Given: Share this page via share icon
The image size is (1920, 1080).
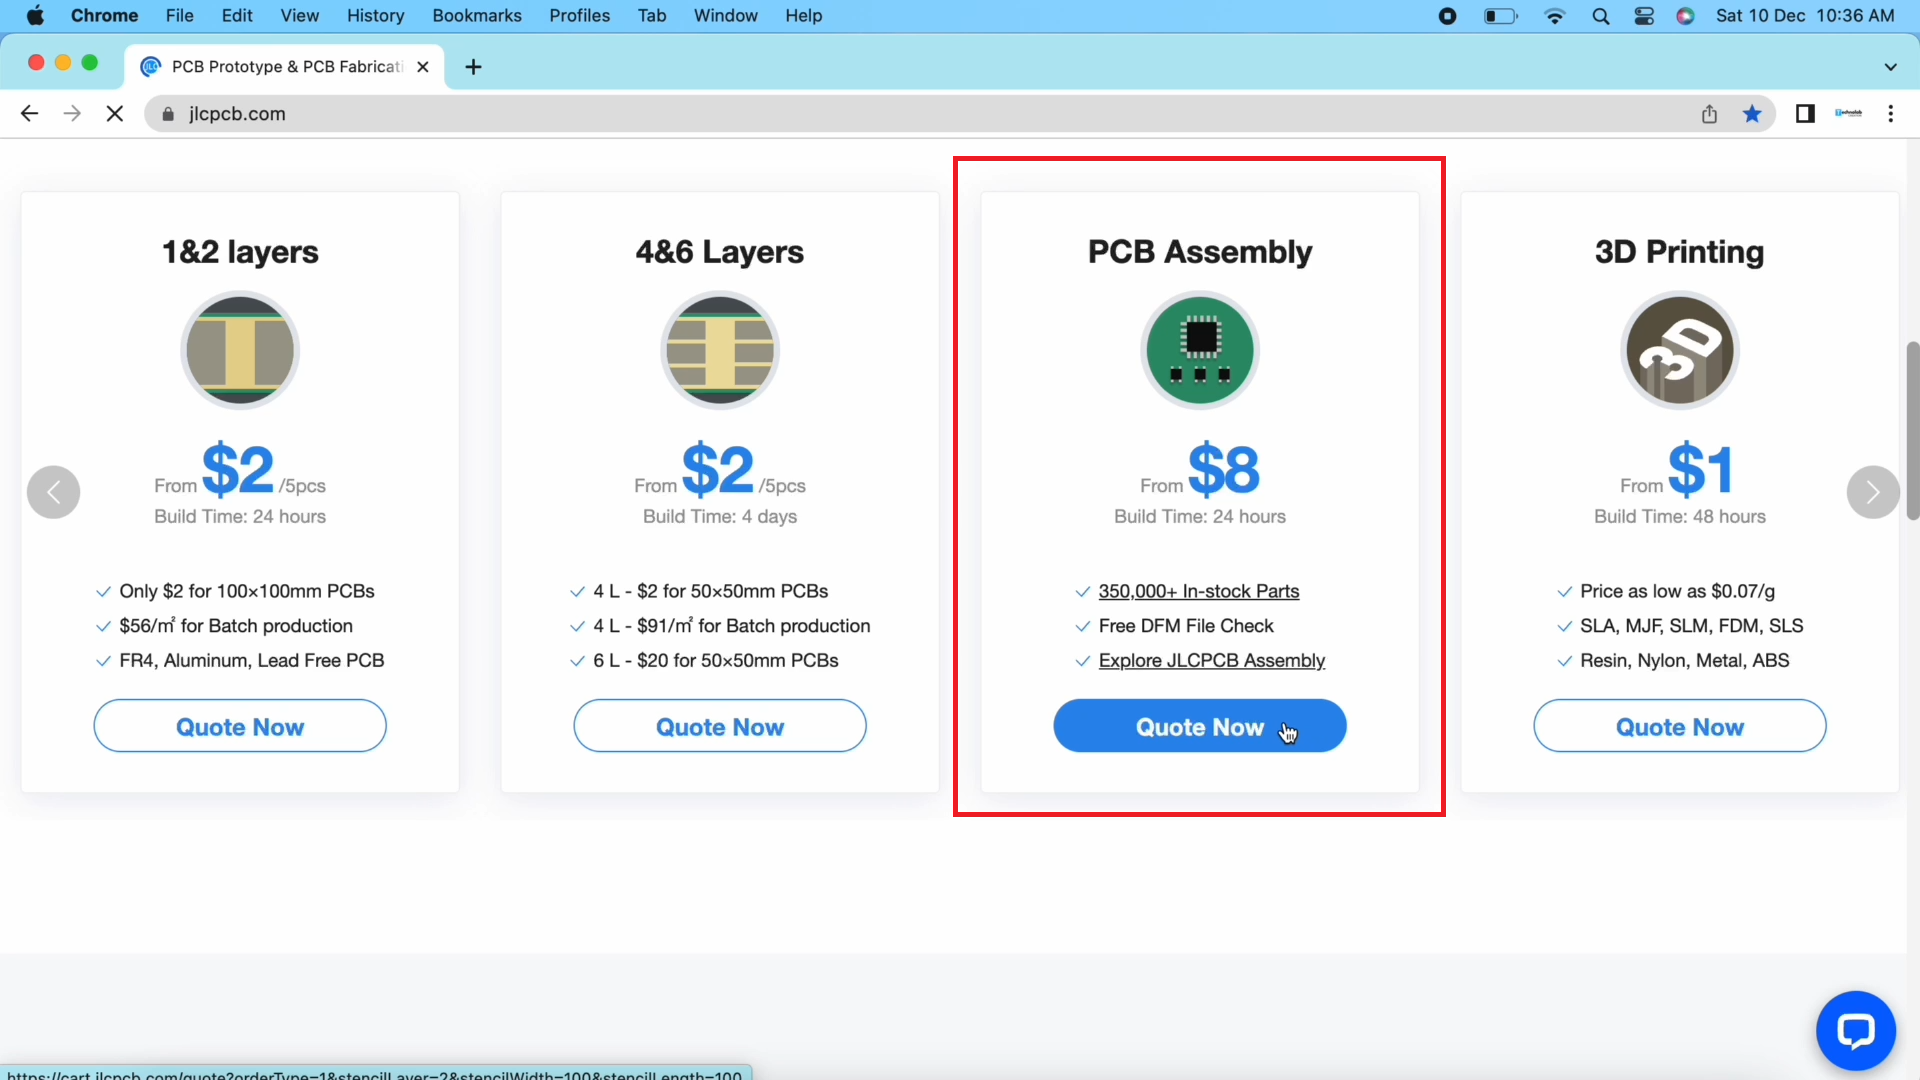Looking at the screenshot, I should [x=1709, y=114].
